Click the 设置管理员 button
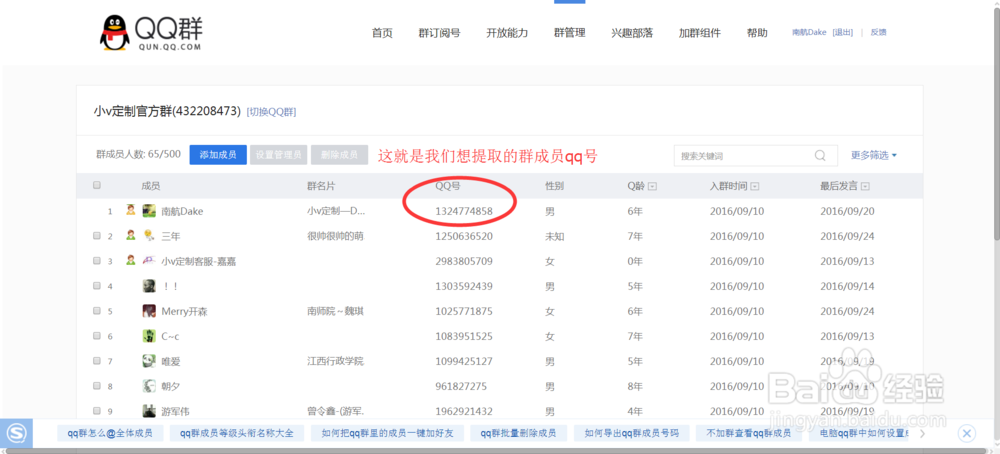The height and width of the screenshot is (454, 1000). [x=279, y=155]
